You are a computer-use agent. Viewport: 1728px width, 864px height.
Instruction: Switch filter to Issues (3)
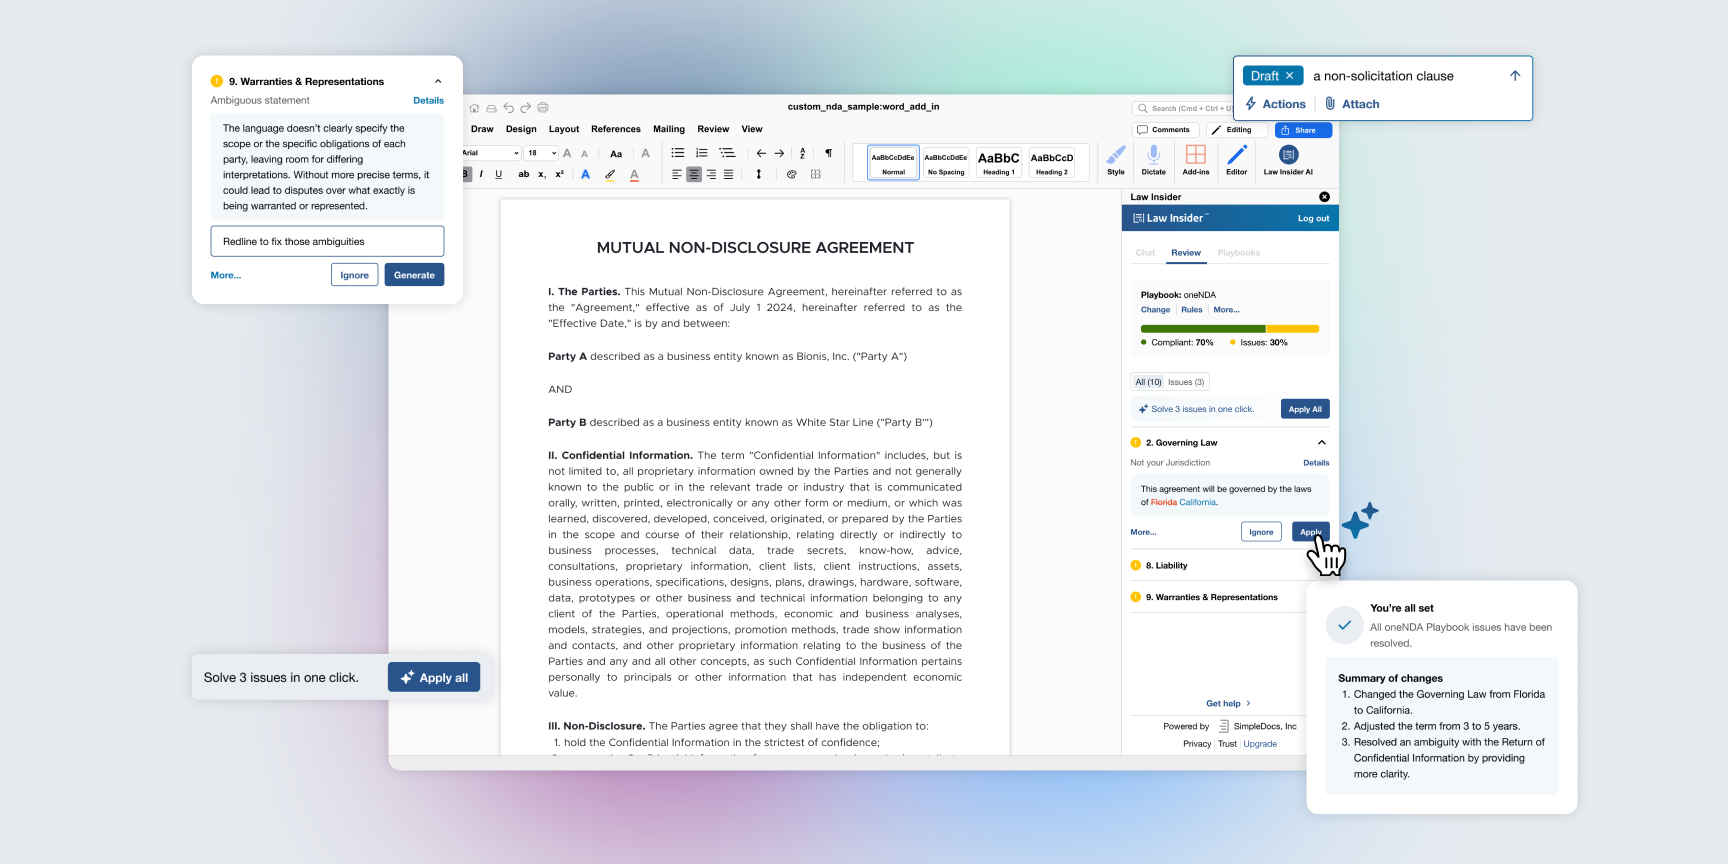click(x=1186, y=382)
